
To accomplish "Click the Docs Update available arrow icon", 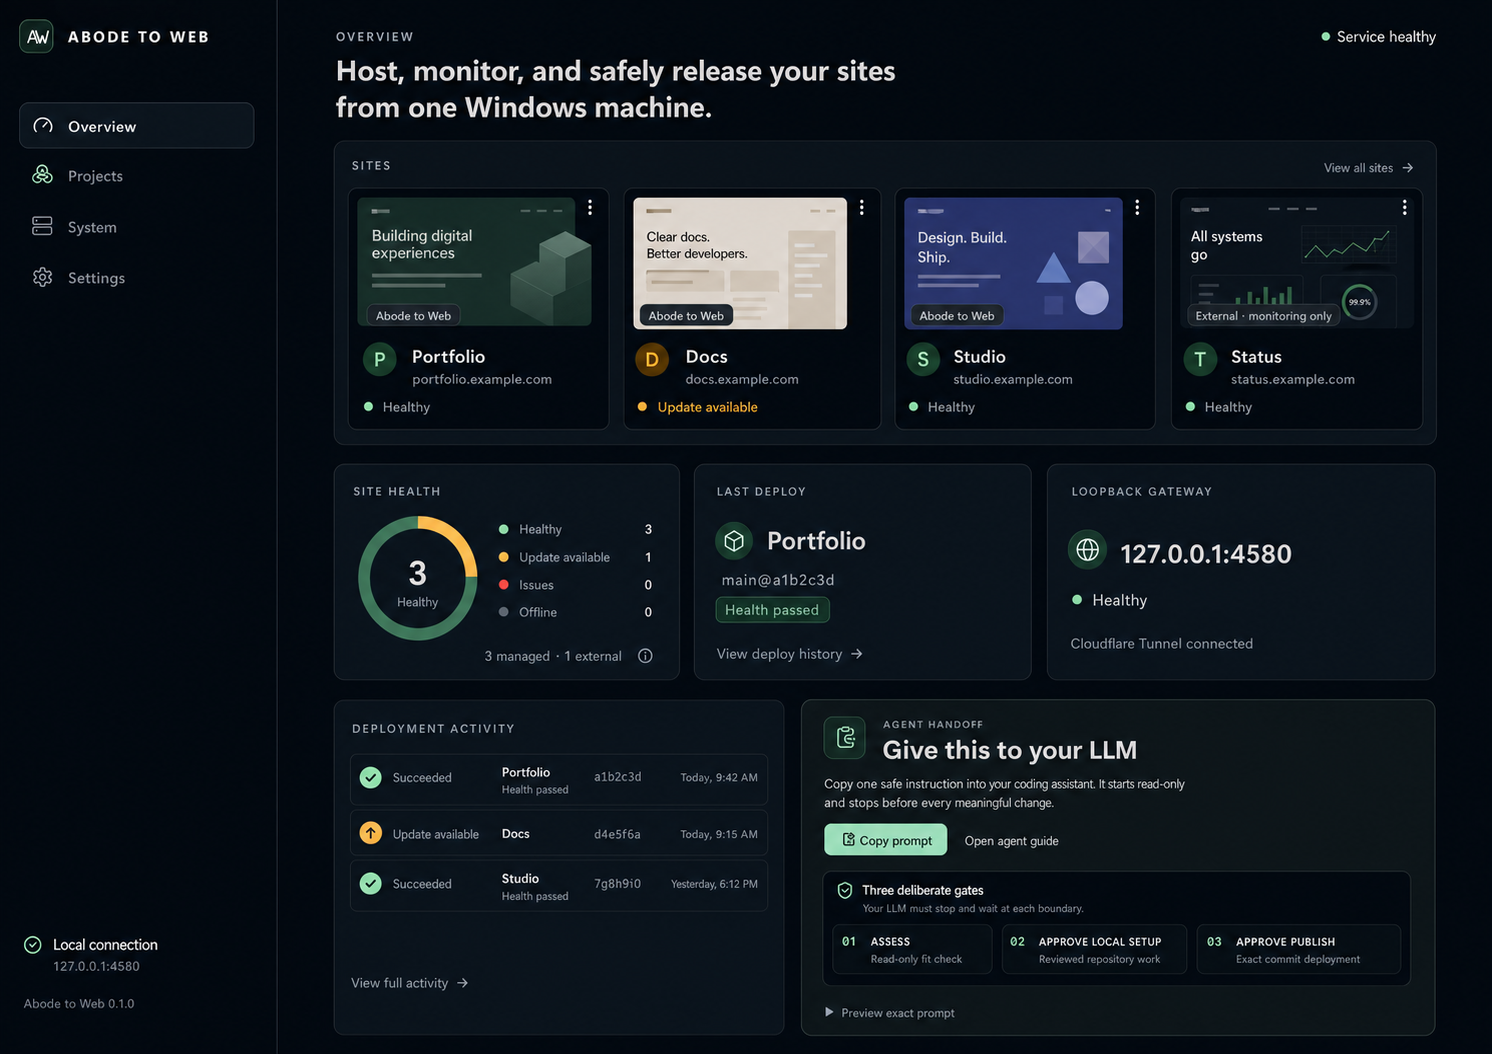I will [371, 833].
